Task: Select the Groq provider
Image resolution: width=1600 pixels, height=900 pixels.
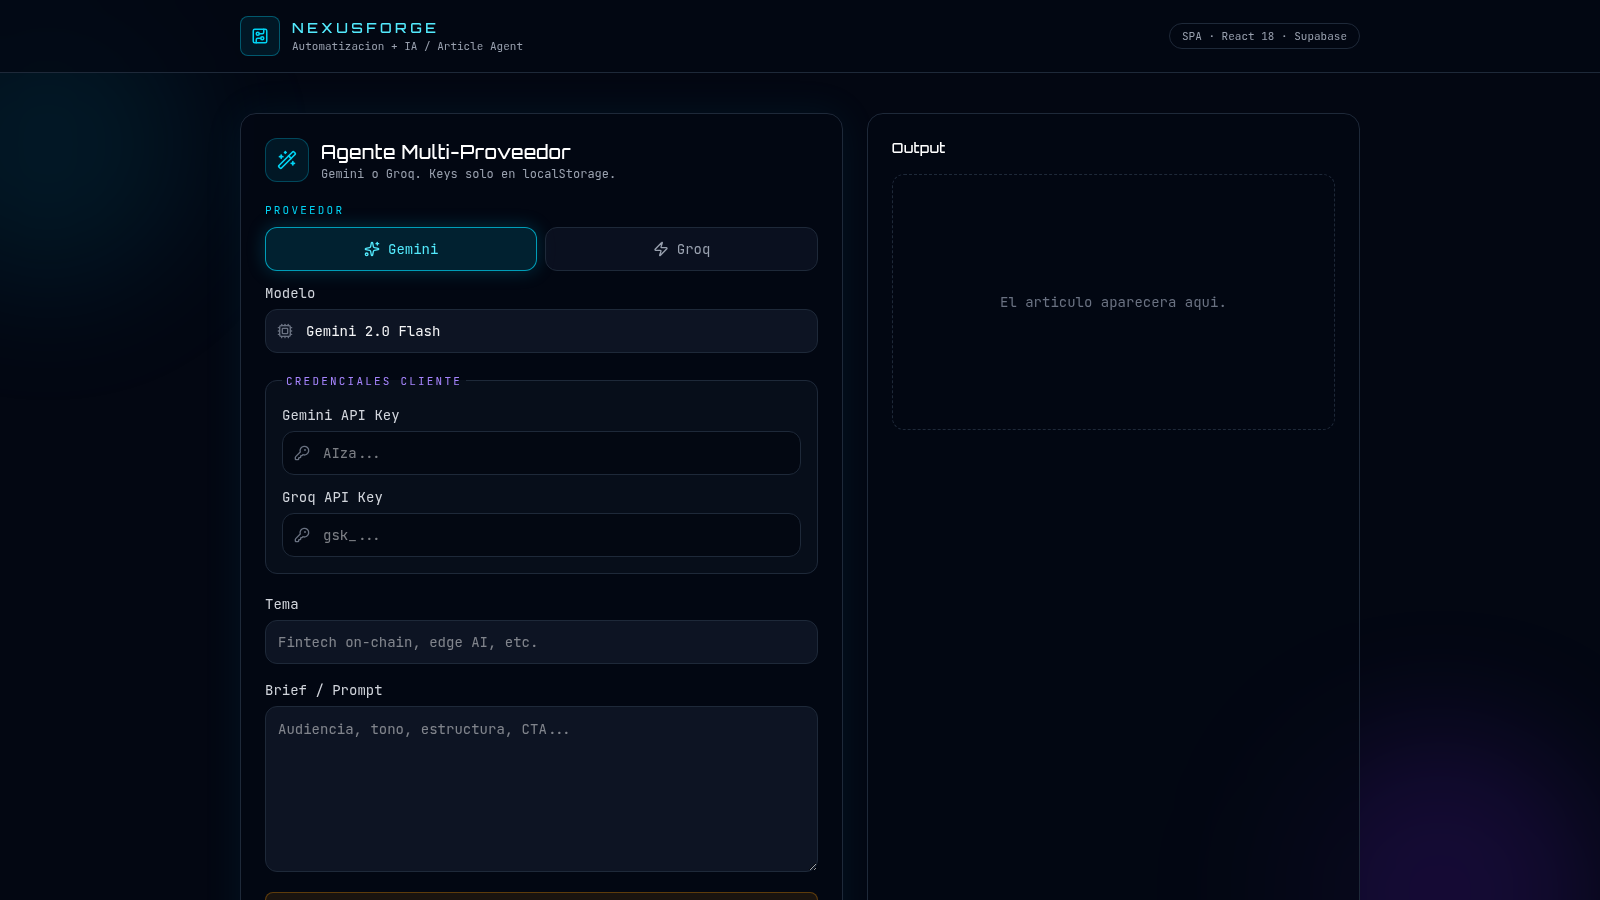Action: point(681,249)
